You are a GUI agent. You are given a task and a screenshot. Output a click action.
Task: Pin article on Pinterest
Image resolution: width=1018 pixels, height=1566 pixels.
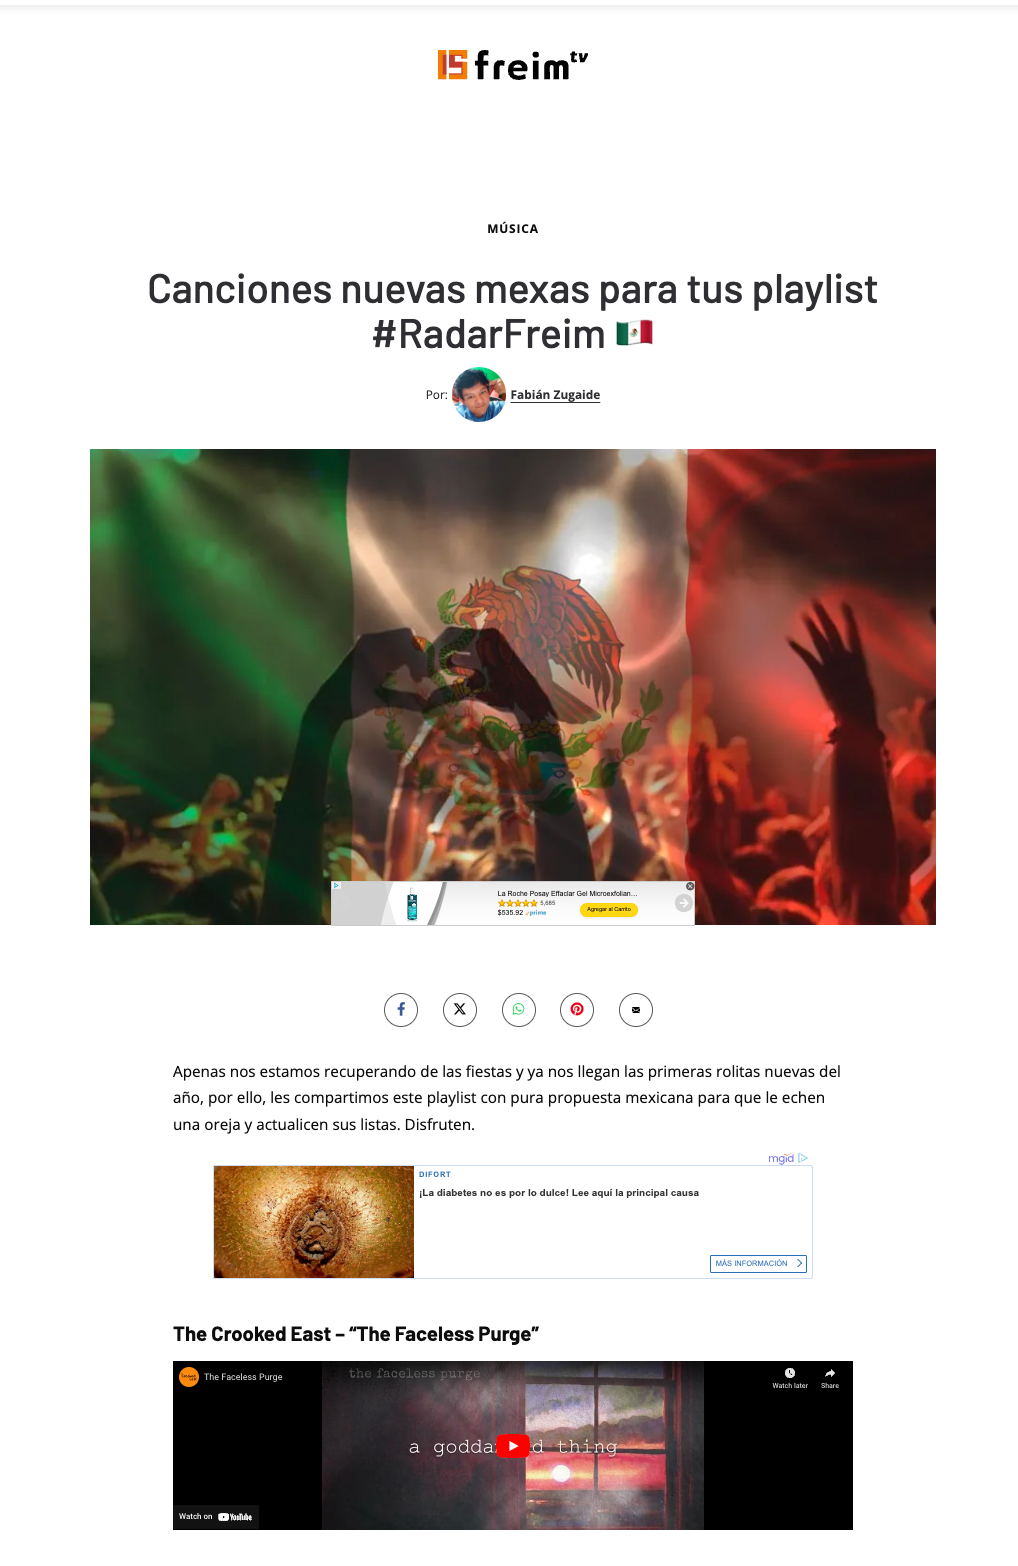(577, 1009)
